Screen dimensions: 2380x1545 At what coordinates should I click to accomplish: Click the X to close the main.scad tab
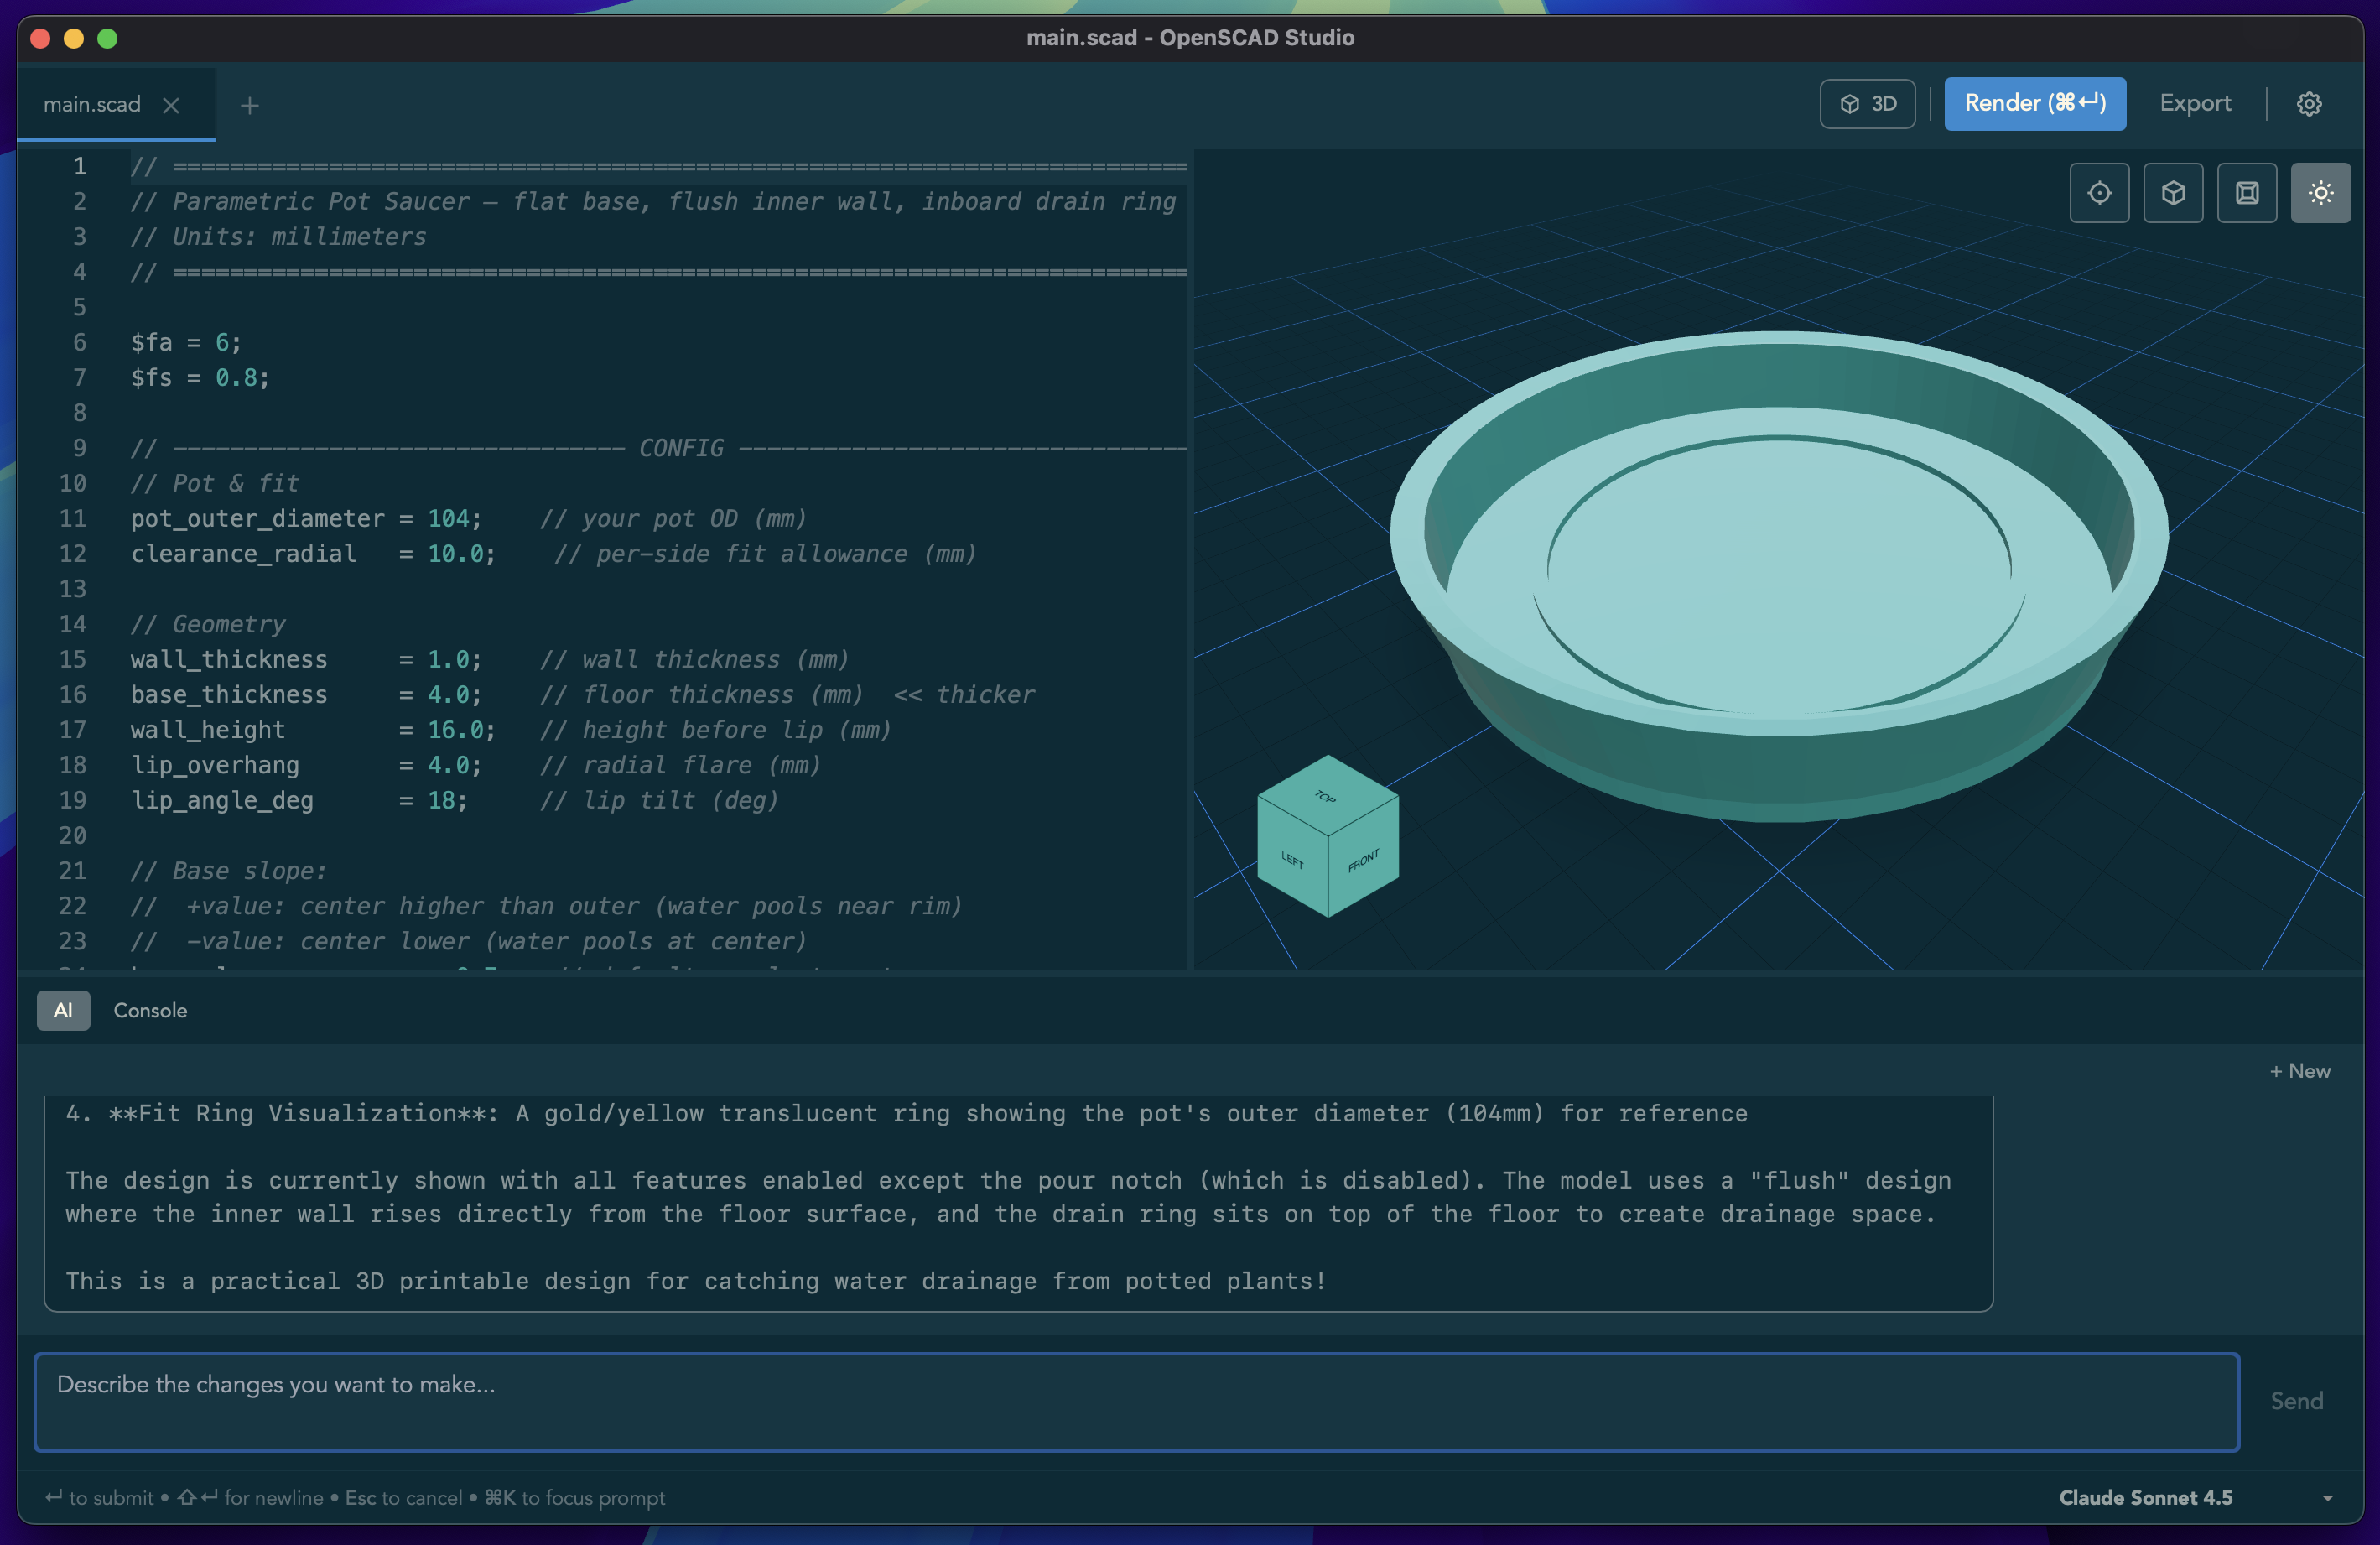point(171,104)
